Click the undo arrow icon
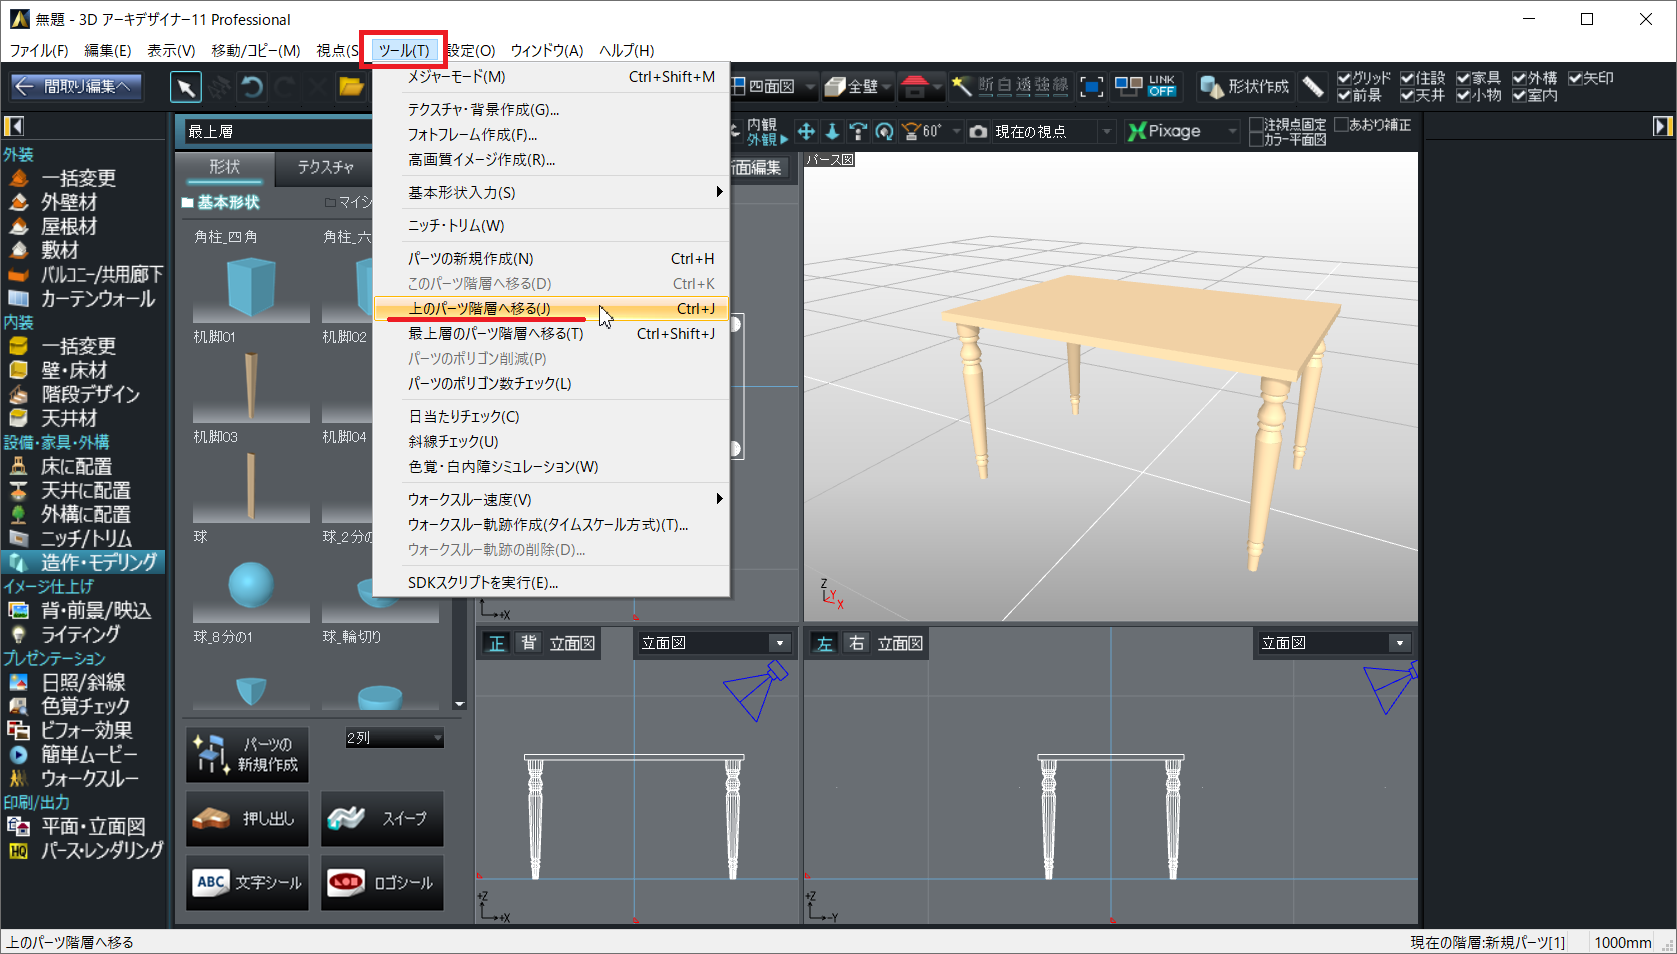This screenshot has width=1677, height=954. pos(252,88)
